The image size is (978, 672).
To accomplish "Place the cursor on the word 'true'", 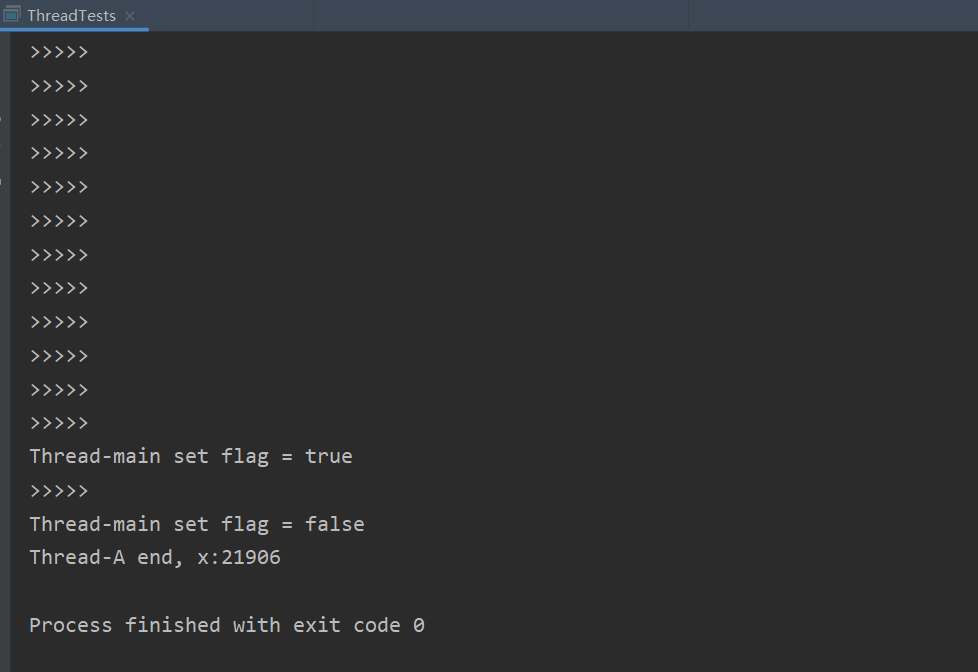I will [x=329, y=457].
